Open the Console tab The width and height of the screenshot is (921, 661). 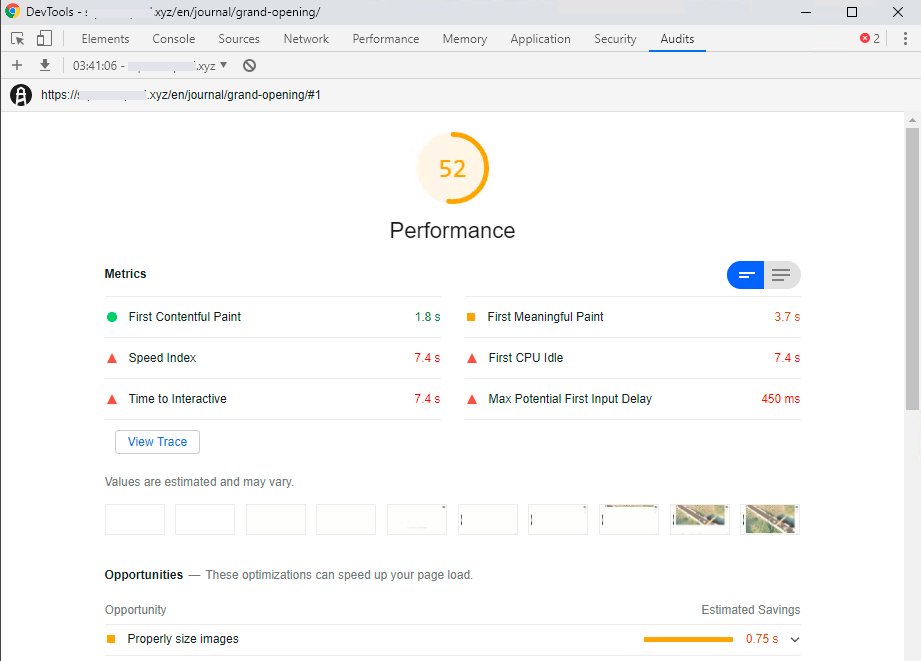tap(174, 39)
